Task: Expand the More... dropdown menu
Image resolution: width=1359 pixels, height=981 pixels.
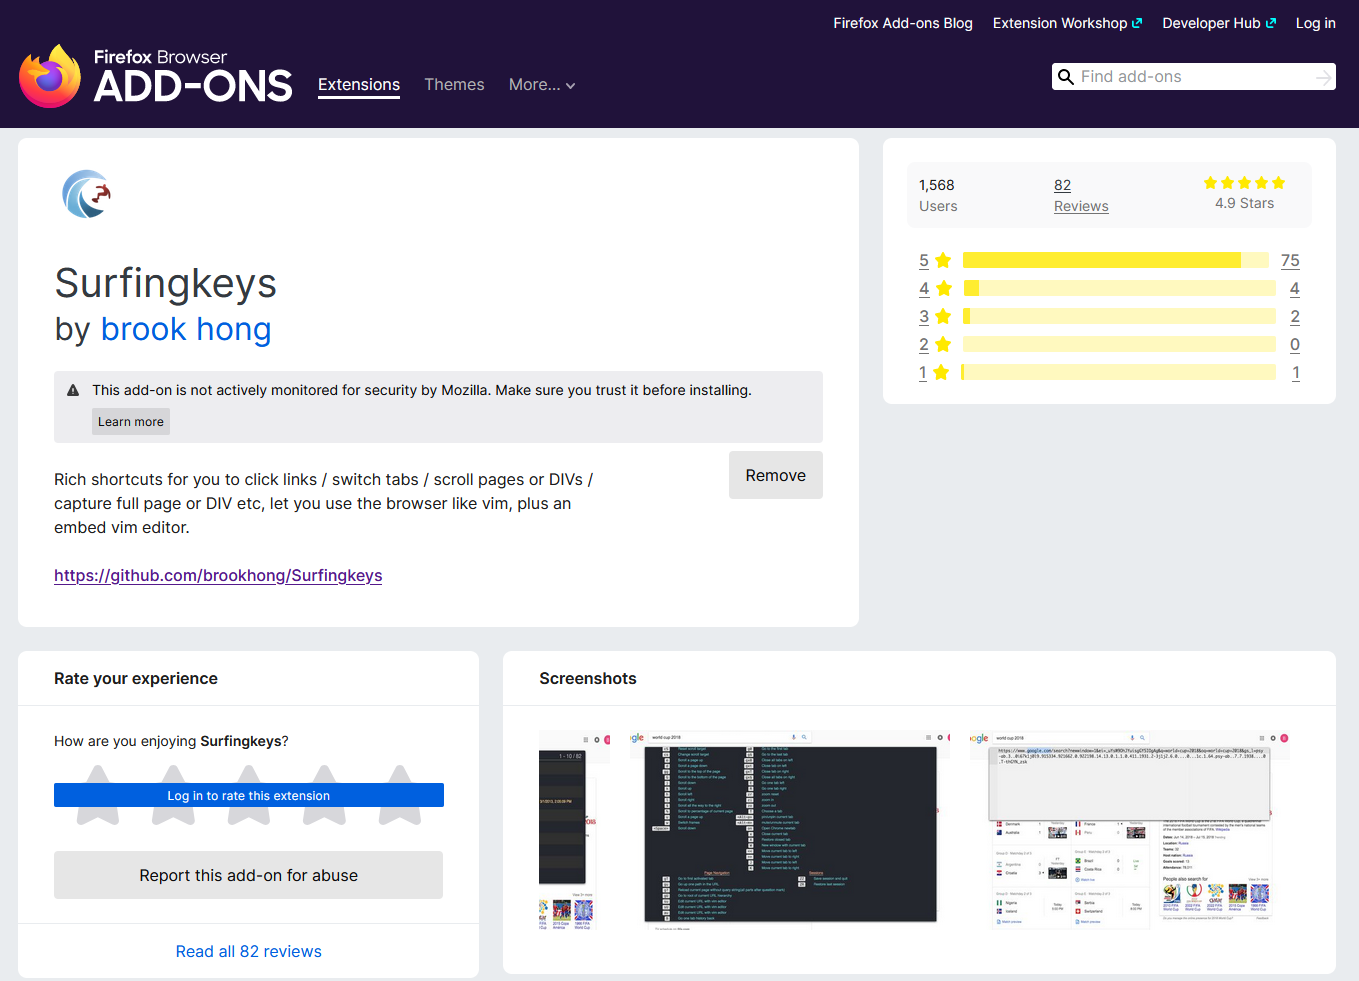Action: [x=542, y=85]
